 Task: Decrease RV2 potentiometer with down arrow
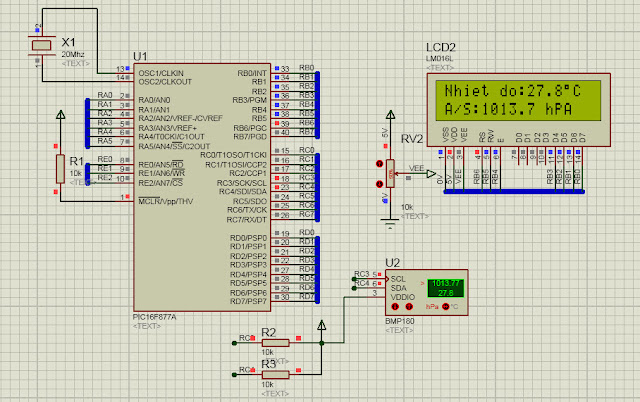coord(379,184)
